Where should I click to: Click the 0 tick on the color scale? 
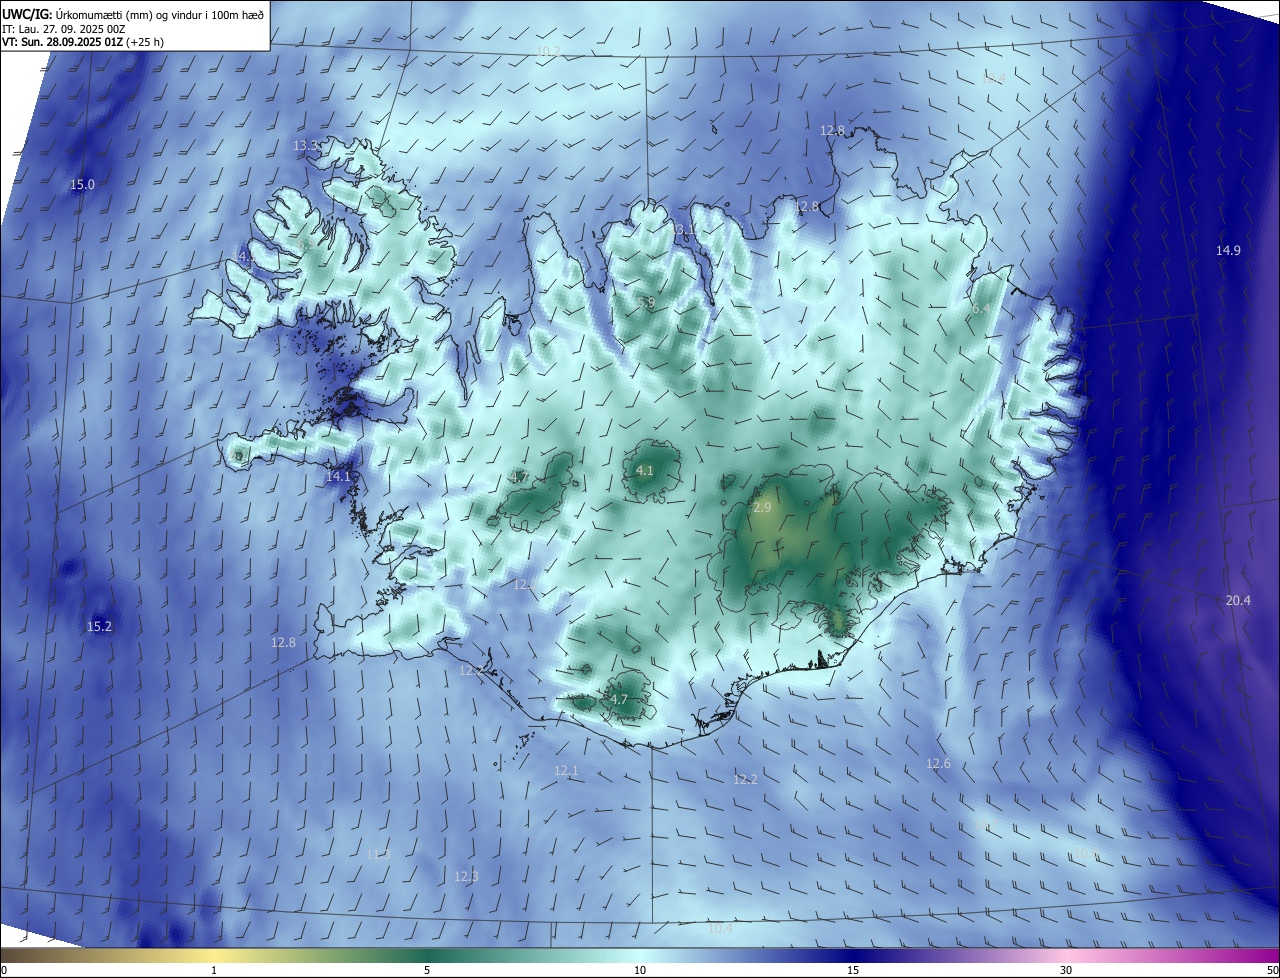point(4,970)
